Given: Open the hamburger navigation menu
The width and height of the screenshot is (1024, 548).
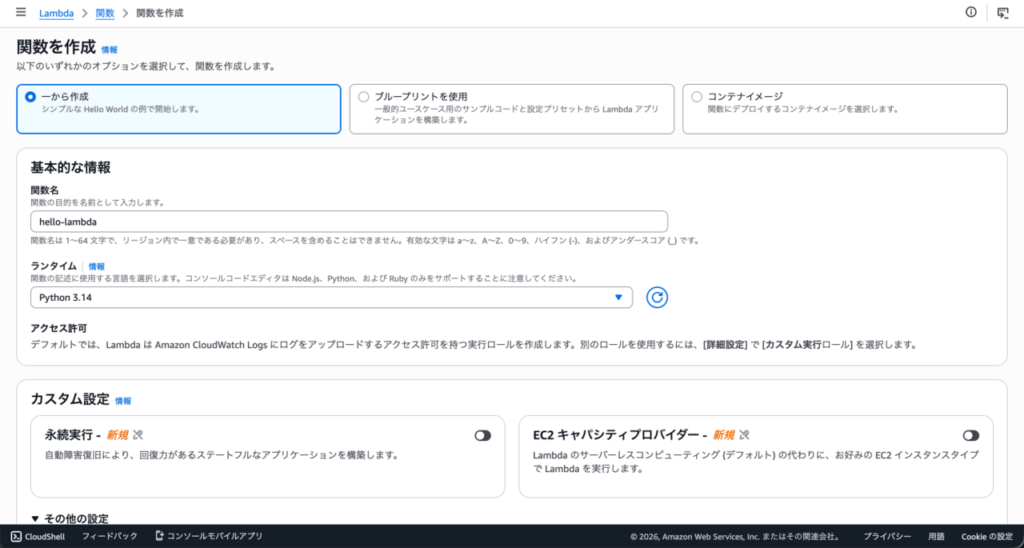Looking at the screenshot, I should 21,12.
